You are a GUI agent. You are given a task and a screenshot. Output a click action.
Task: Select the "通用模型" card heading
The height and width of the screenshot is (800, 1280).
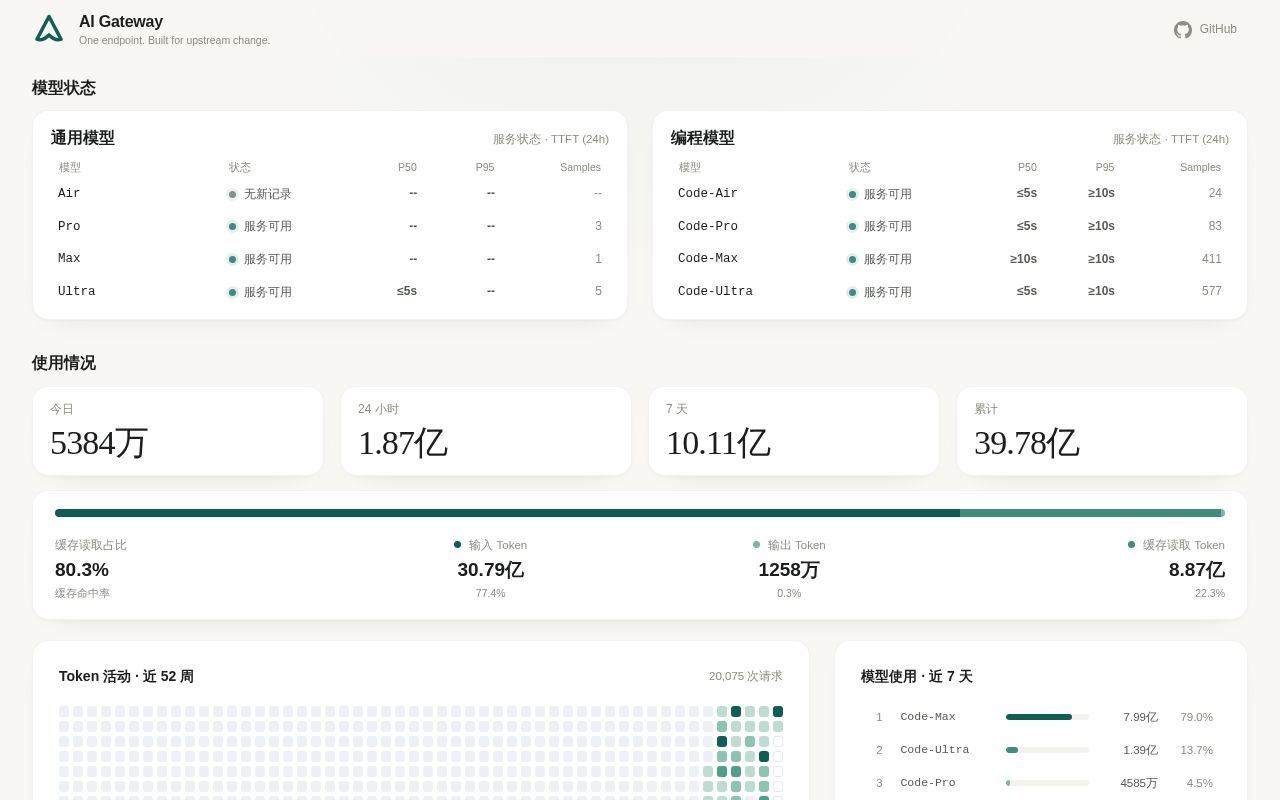(83, 138)
